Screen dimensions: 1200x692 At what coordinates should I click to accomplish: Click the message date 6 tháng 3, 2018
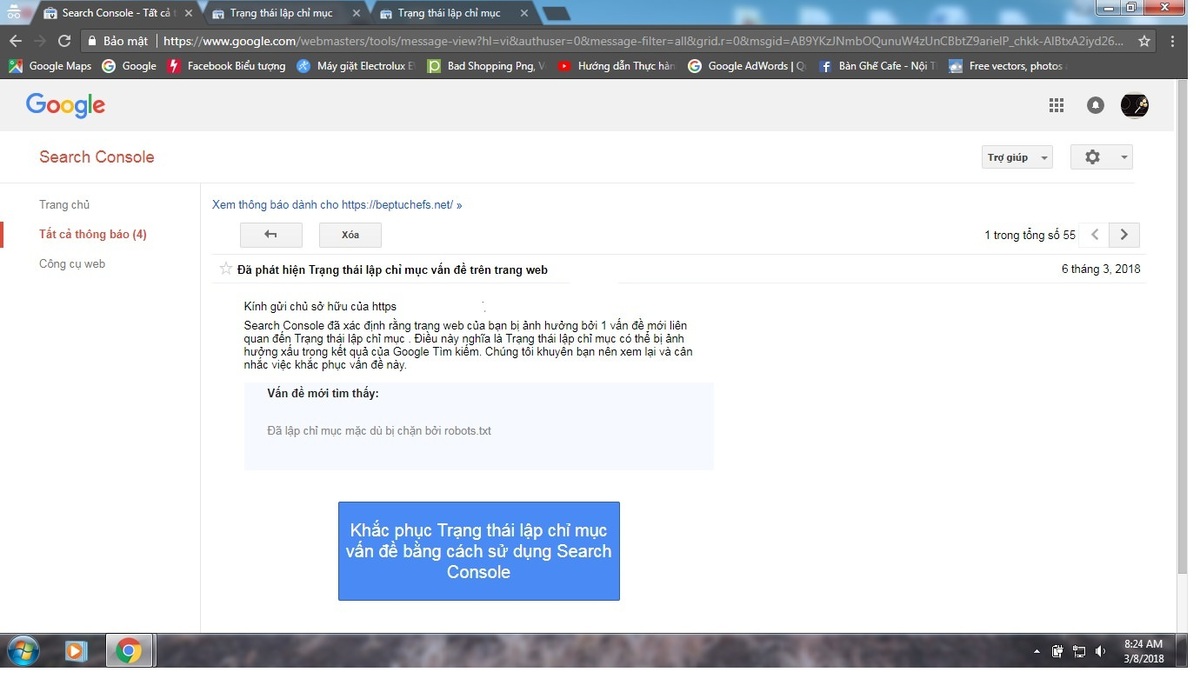[1101, 269]
